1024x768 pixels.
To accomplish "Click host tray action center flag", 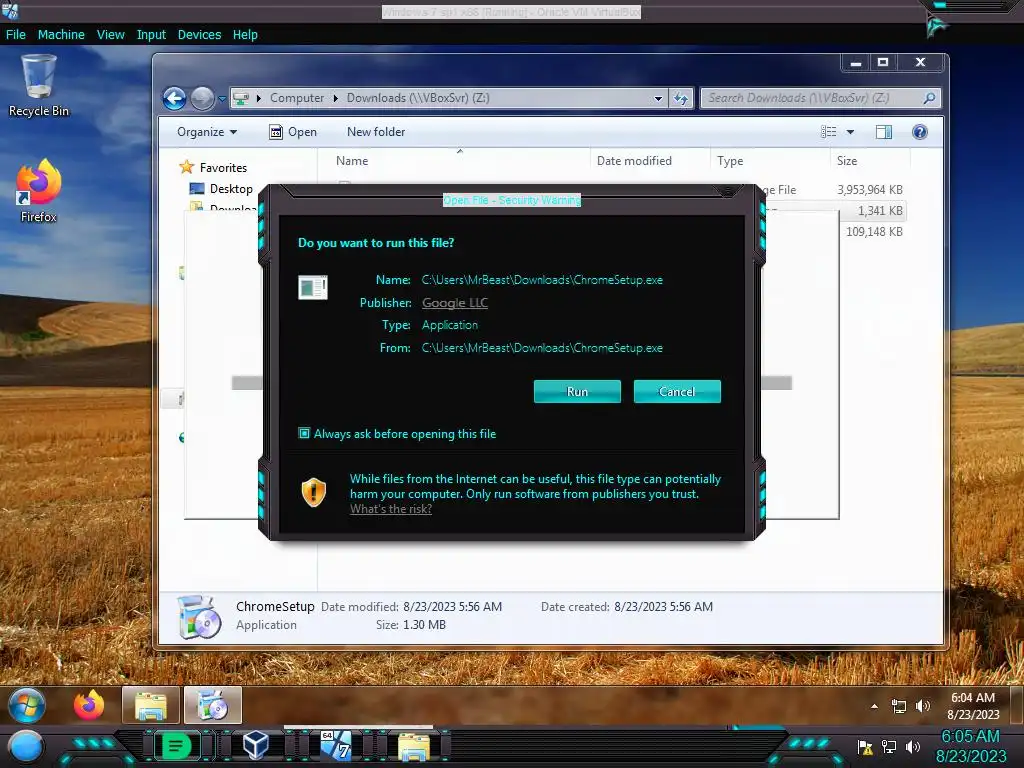I will 865,748.
